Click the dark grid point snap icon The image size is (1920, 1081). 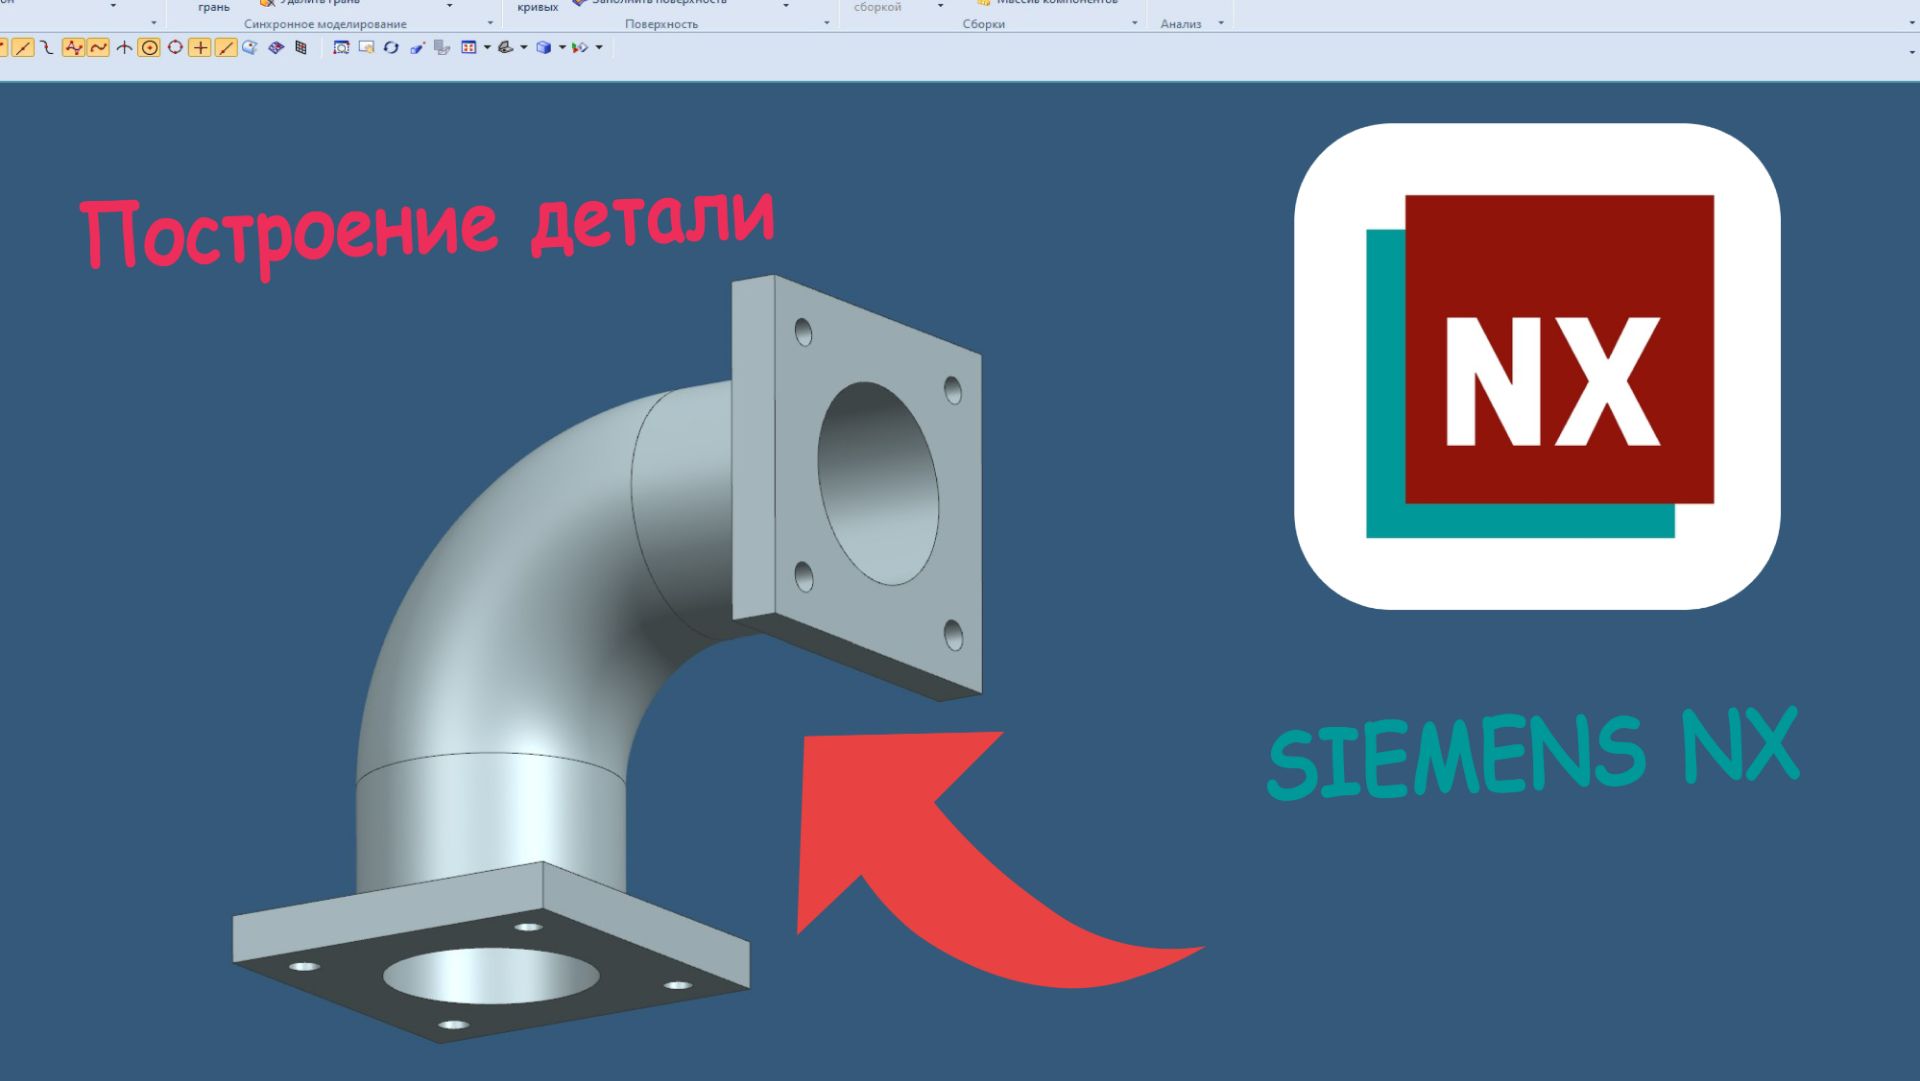tap(301, 47)
